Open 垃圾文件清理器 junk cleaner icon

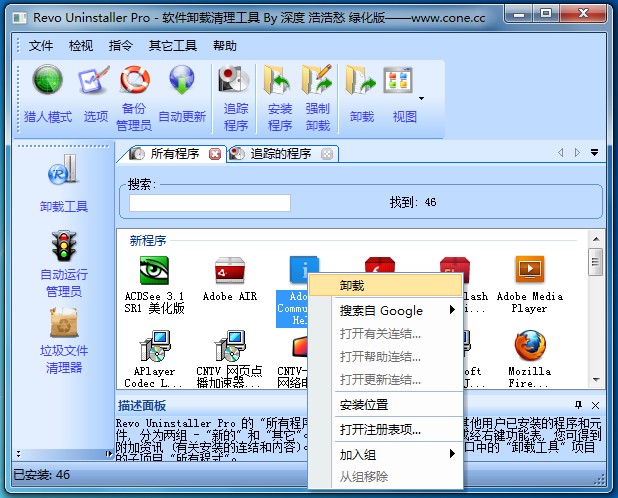click(x=63, y=323)
